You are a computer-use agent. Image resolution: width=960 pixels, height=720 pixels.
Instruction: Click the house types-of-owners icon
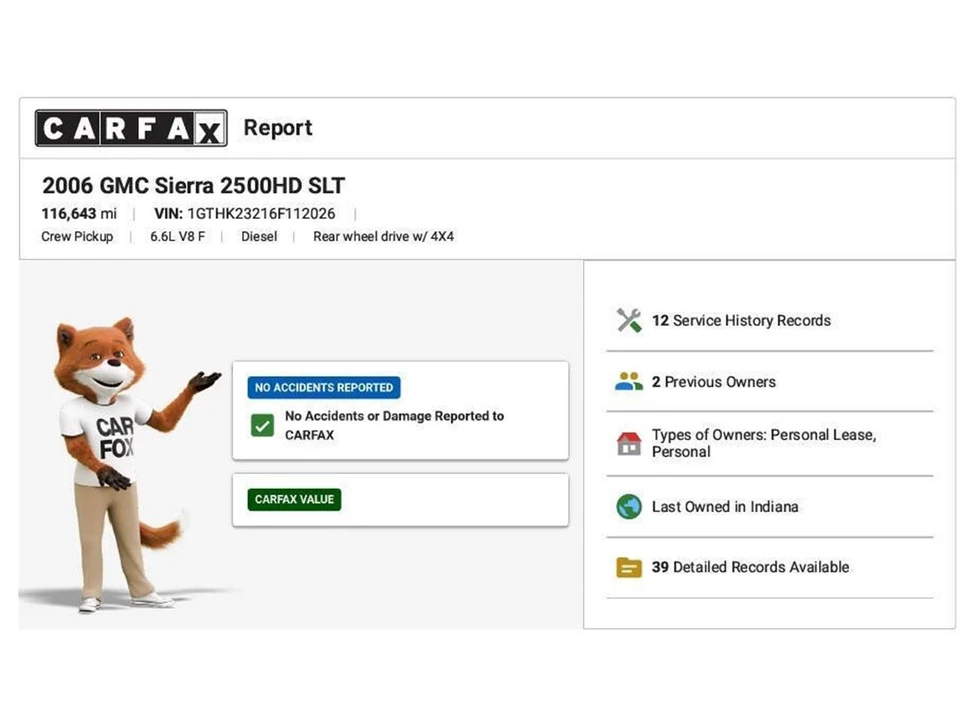click(629, 443)
